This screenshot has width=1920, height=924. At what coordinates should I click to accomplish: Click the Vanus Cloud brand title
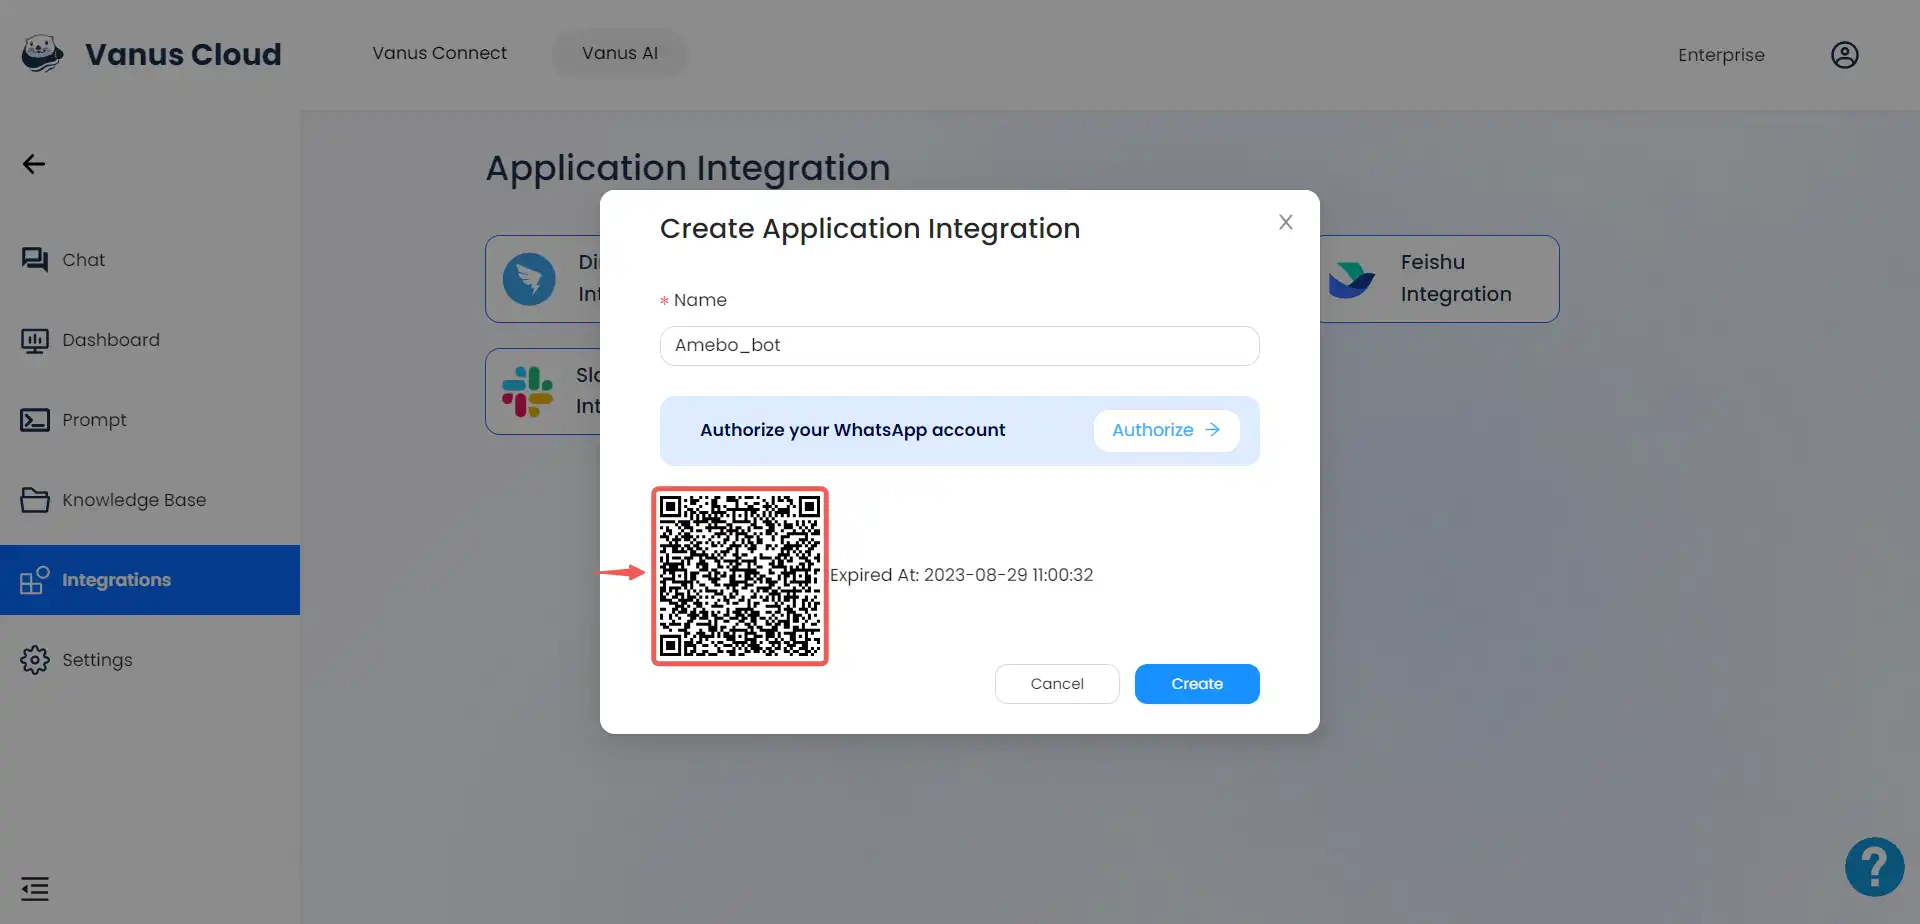click(x=183, y=54)
